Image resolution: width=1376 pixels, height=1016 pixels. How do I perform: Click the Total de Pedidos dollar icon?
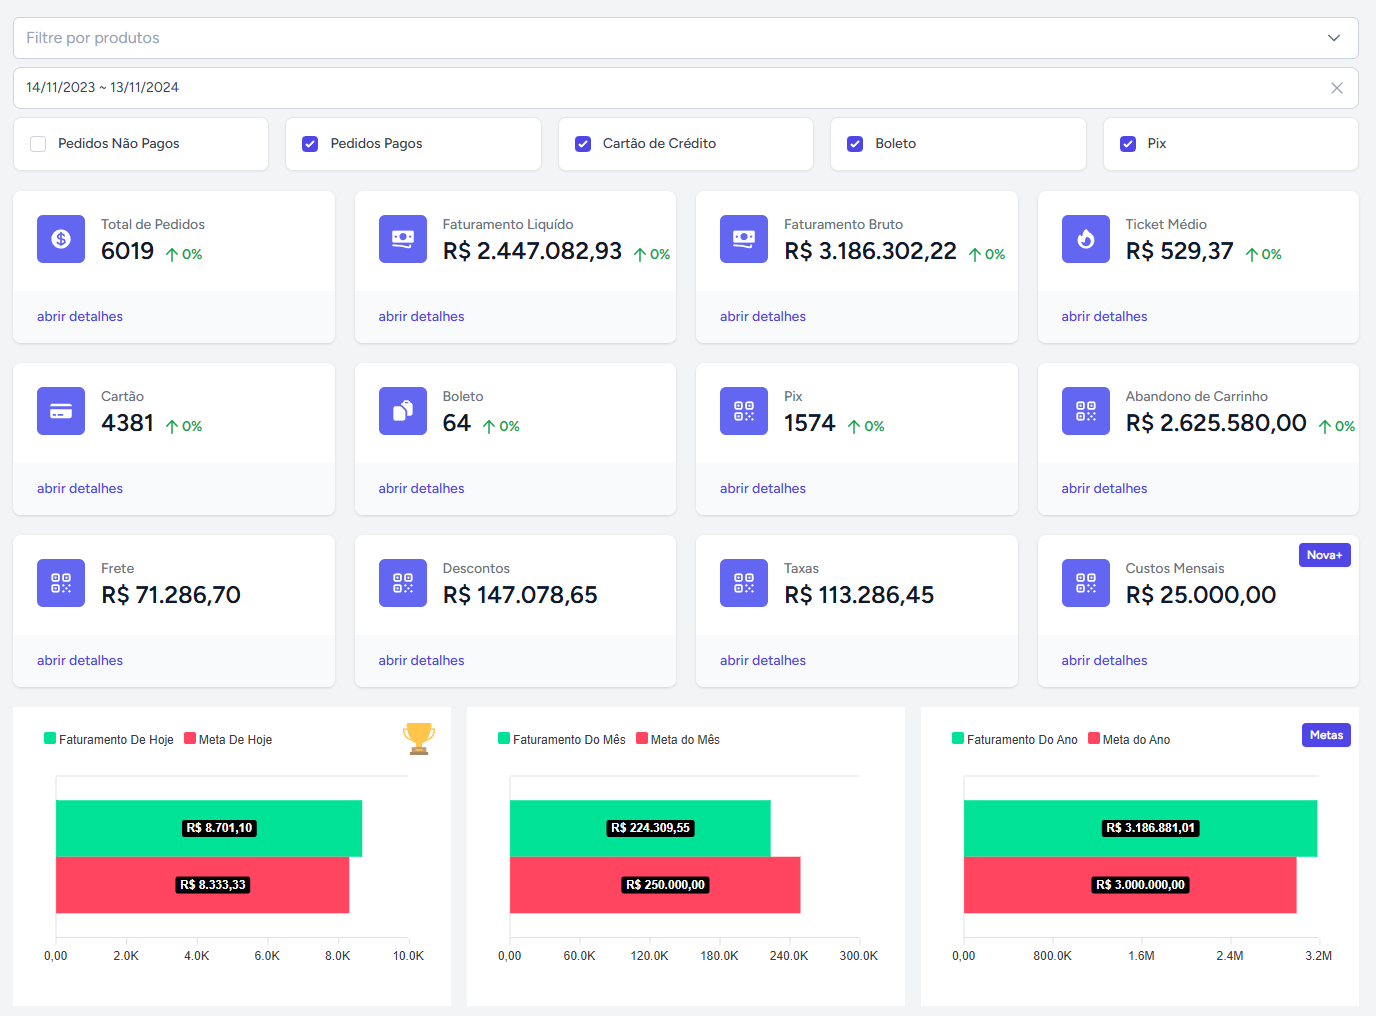click(61, 239)
